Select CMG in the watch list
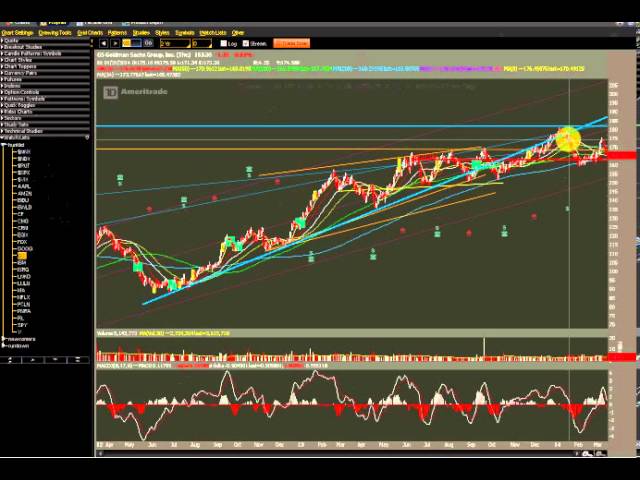The height and width of the screenshot is (480, 640). (23, 221)
